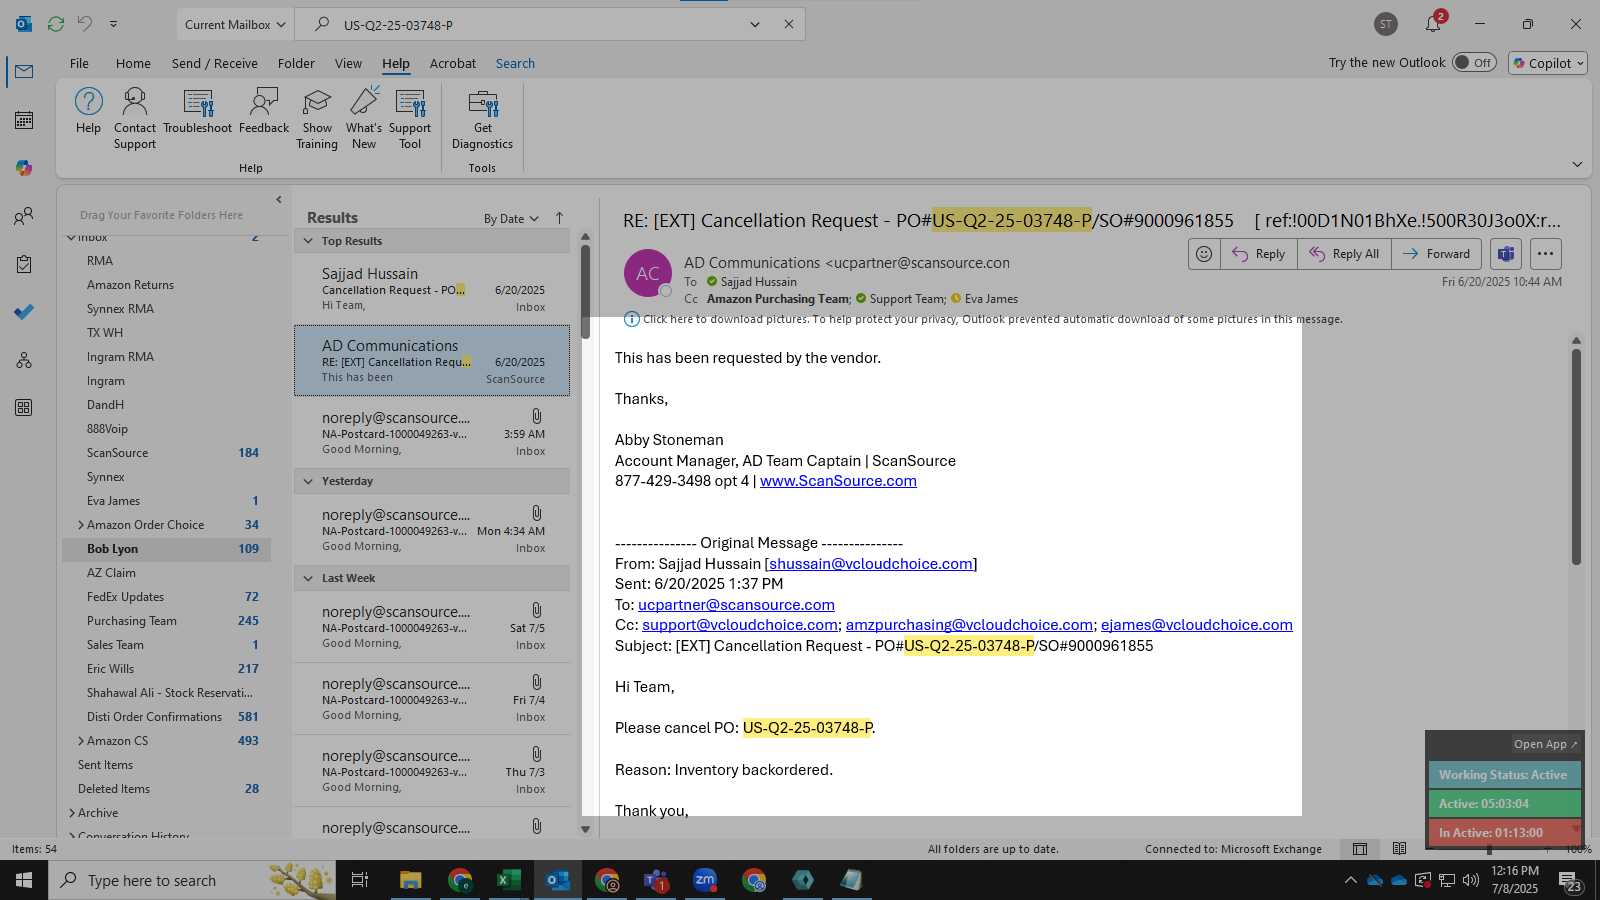The height and width of the screenshot is (900, 1600).
Task: Select the Purchasing Team folder
Action: (131, 621)
